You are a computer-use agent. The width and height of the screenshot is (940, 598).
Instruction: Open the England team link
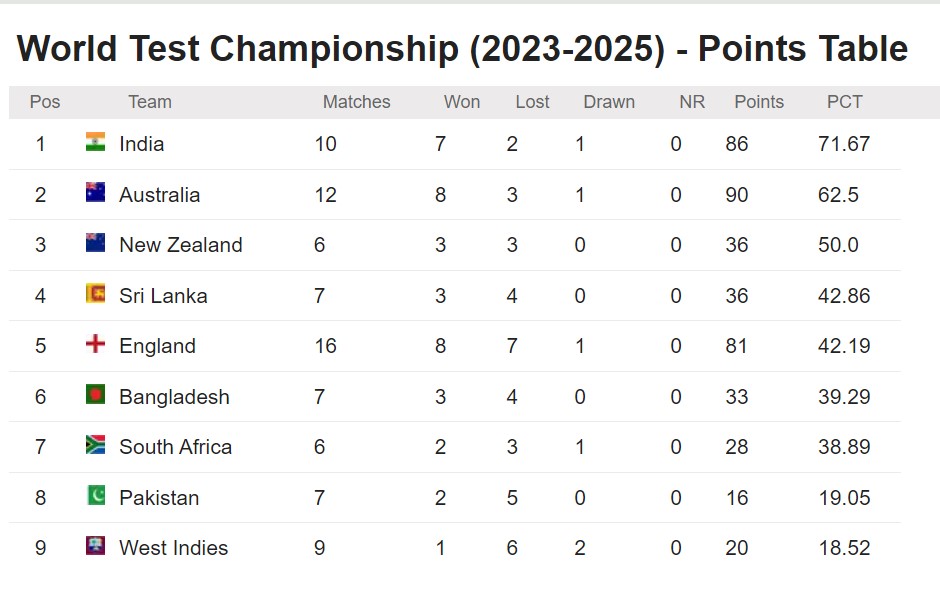[157, 346]
